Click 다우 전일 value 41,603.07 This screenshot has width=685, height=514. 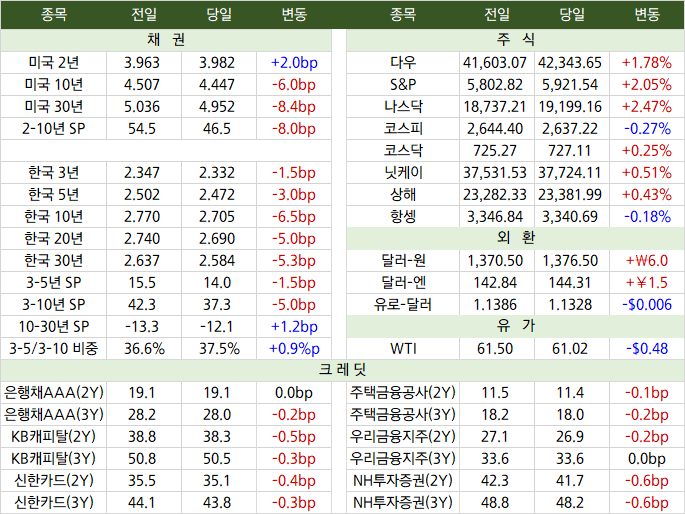coord(495,63)
